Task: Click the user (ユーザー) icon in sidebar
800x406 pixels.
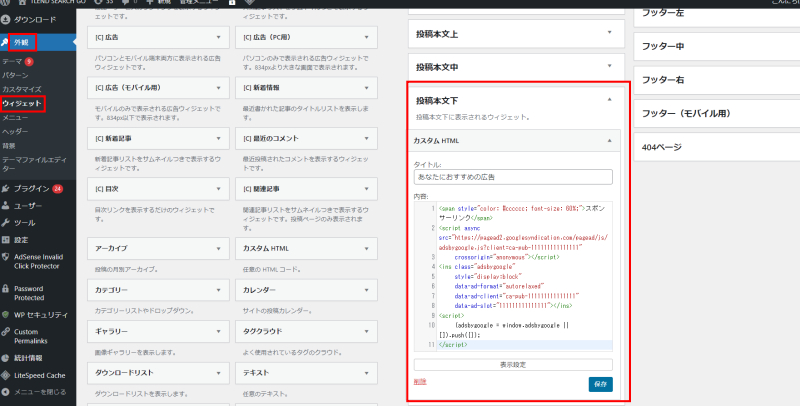Action: pos(6,205)
